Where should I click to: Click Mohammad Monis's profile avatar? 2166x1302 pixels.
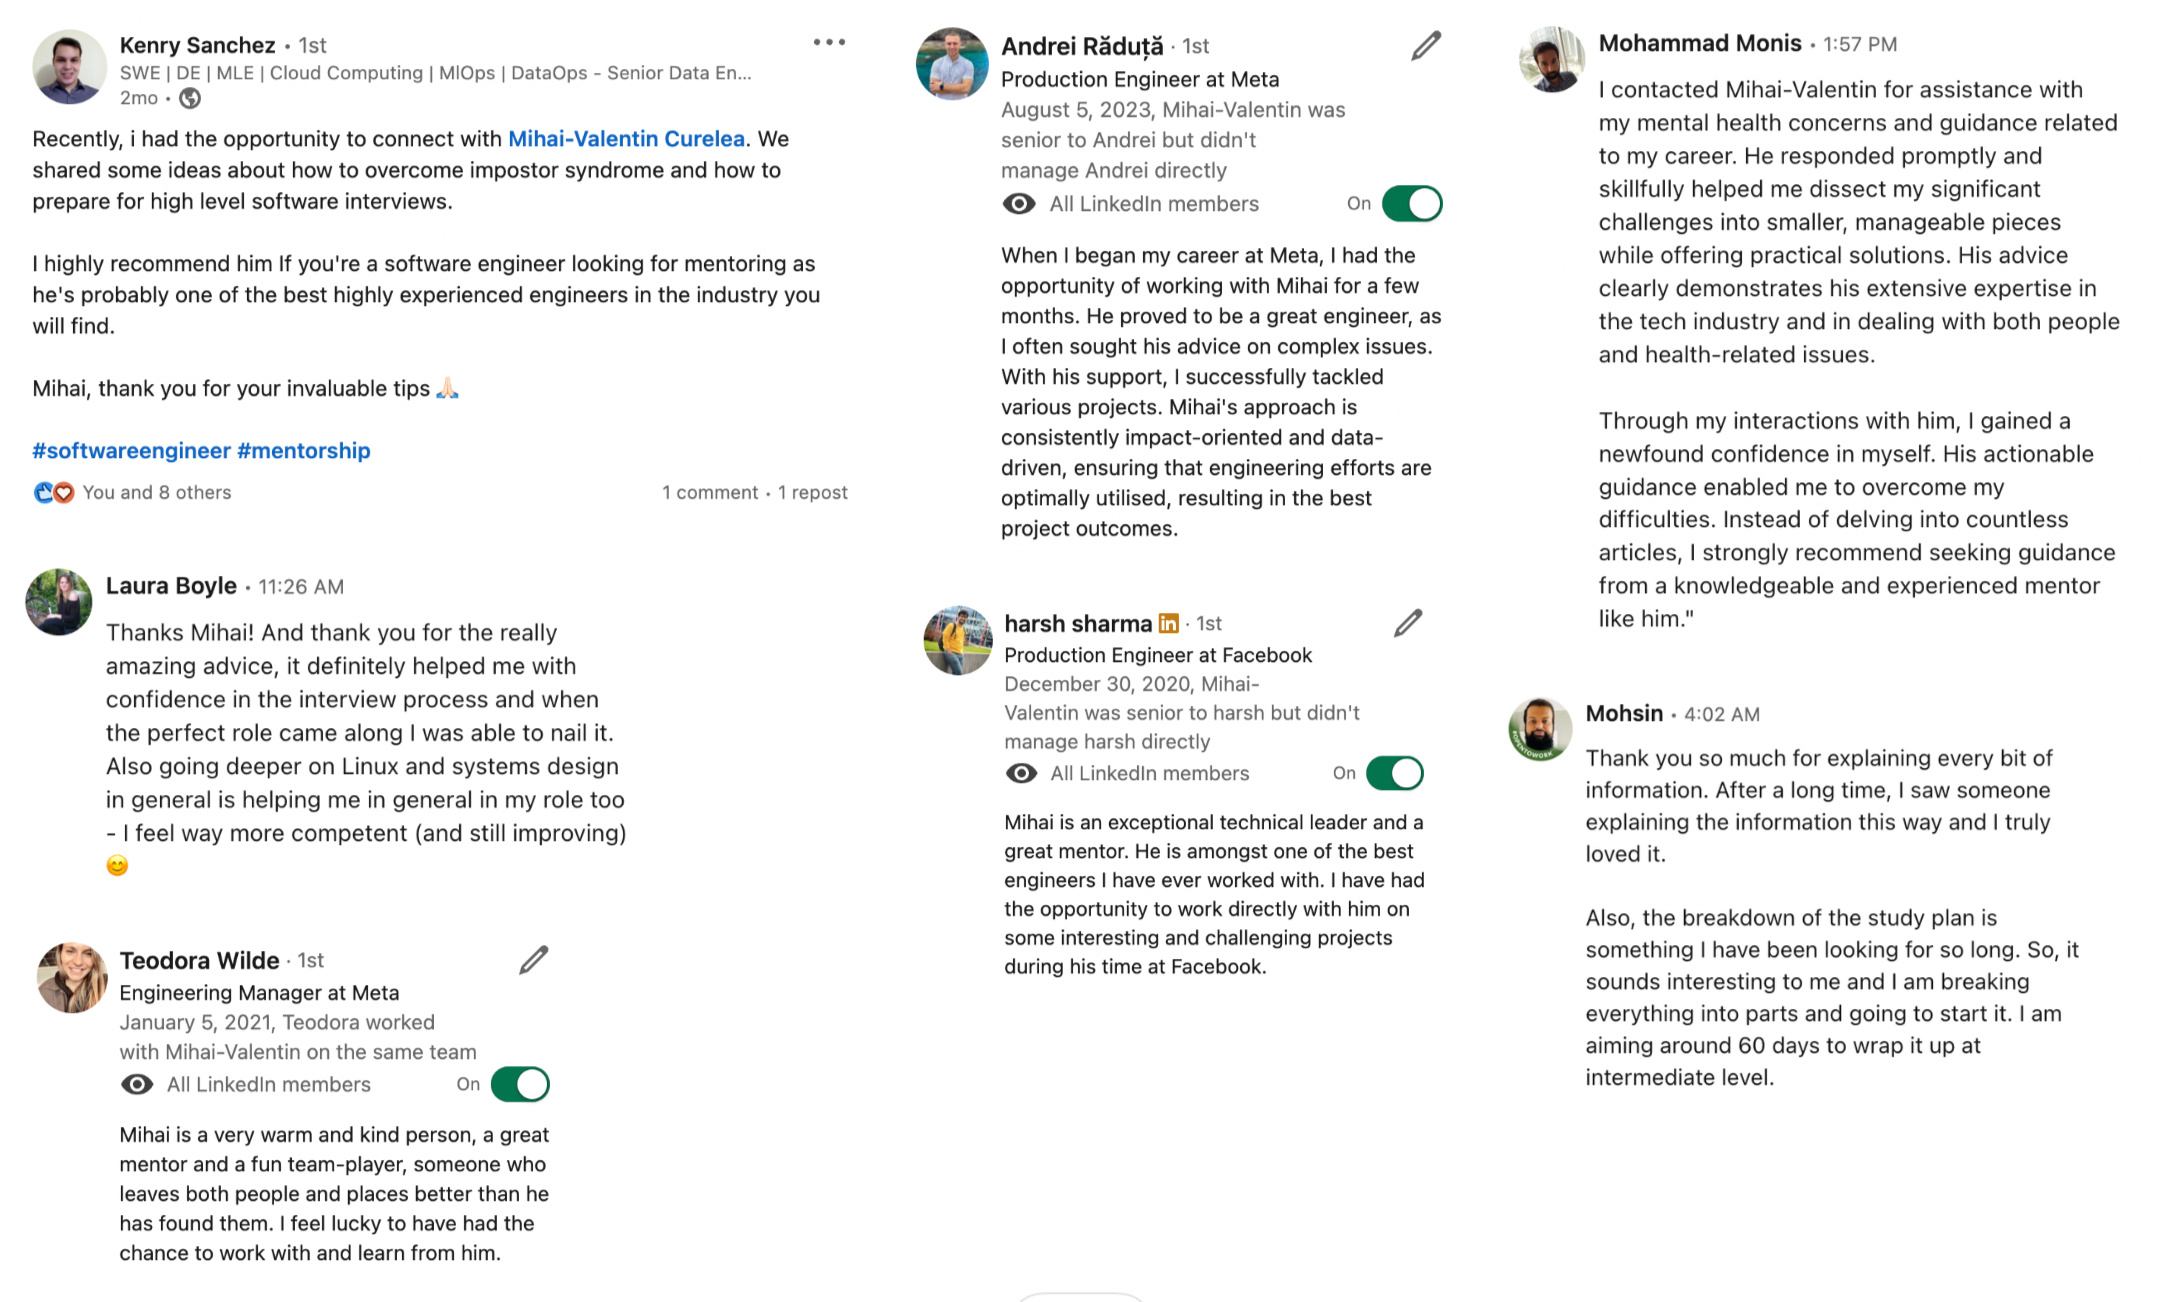[x=1551, y=59]
